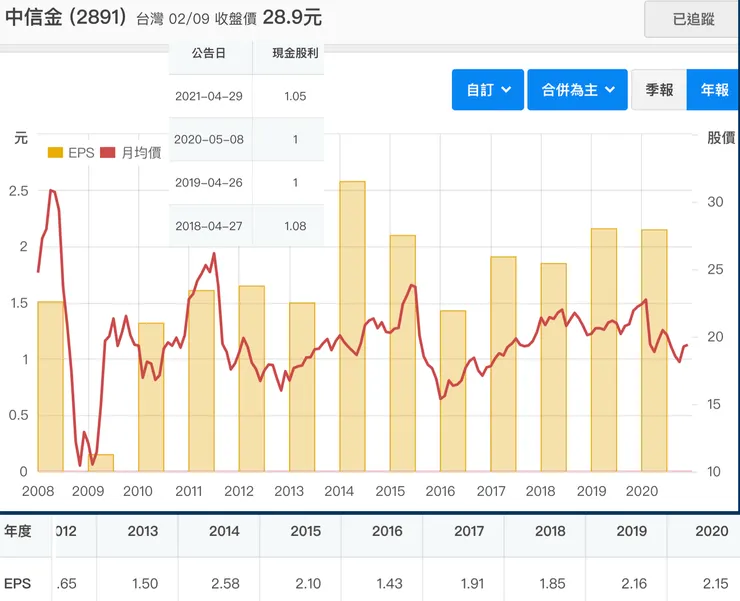Image resolution: width=740 pixels, height=601 pixels.
Task: Click the 2020-05-08 announcement date
Action: 209,140
